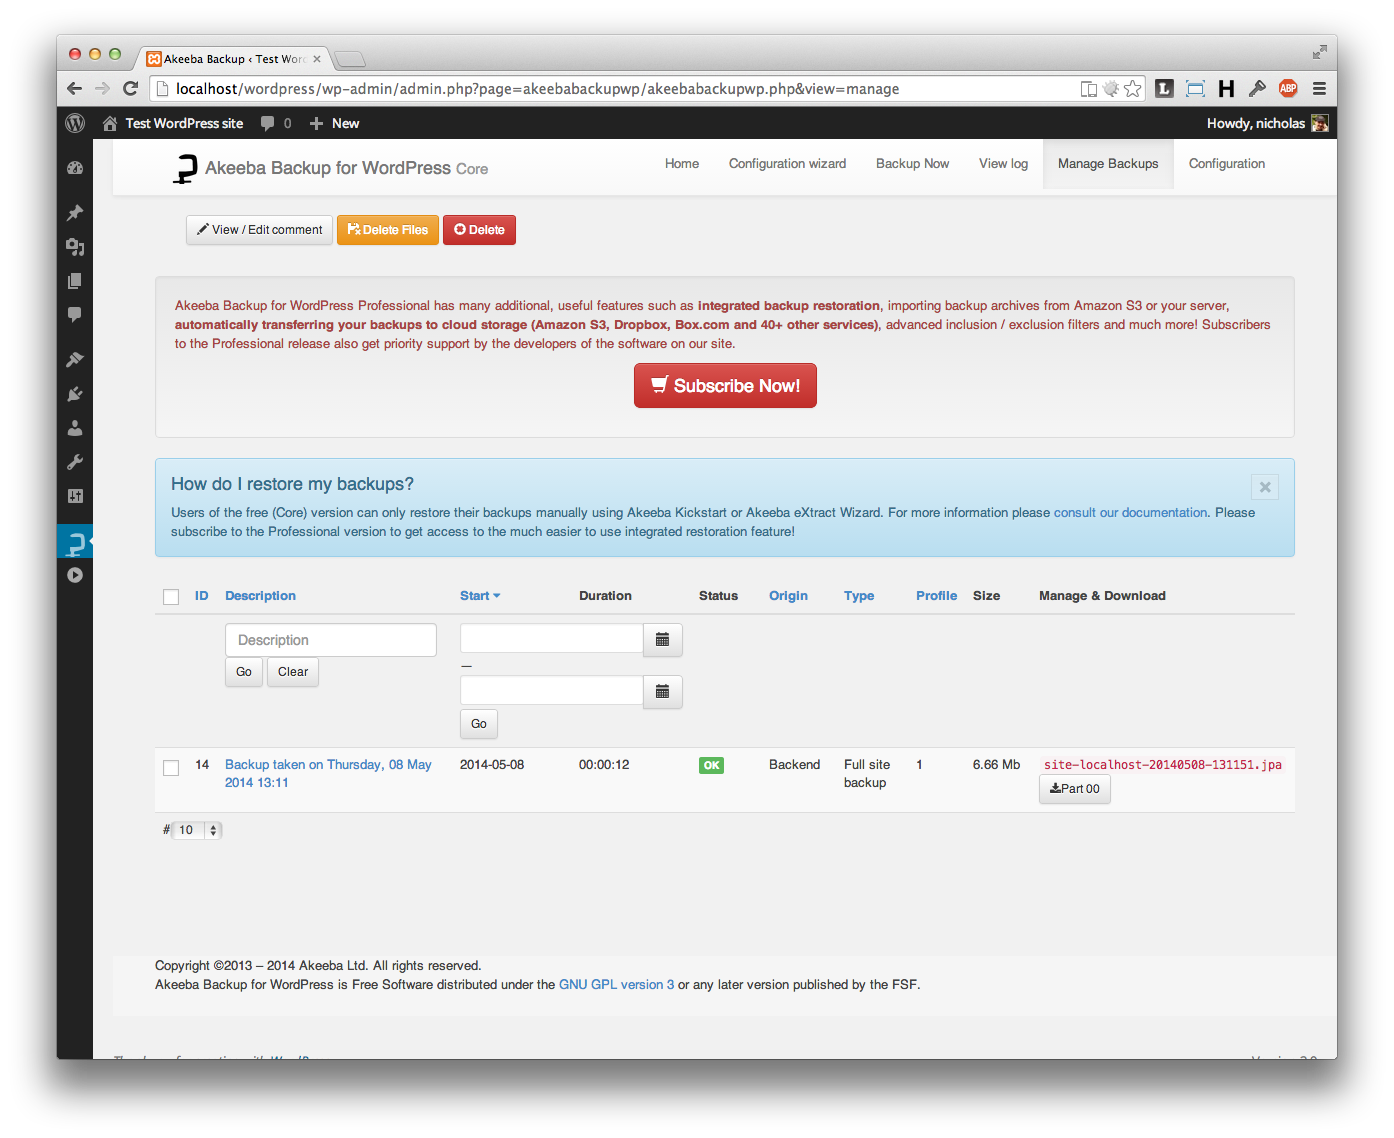The height and width of the screenshot is (1138, 1394).
Task: Sort the table by Type header
Action: (x=859, y=596)
